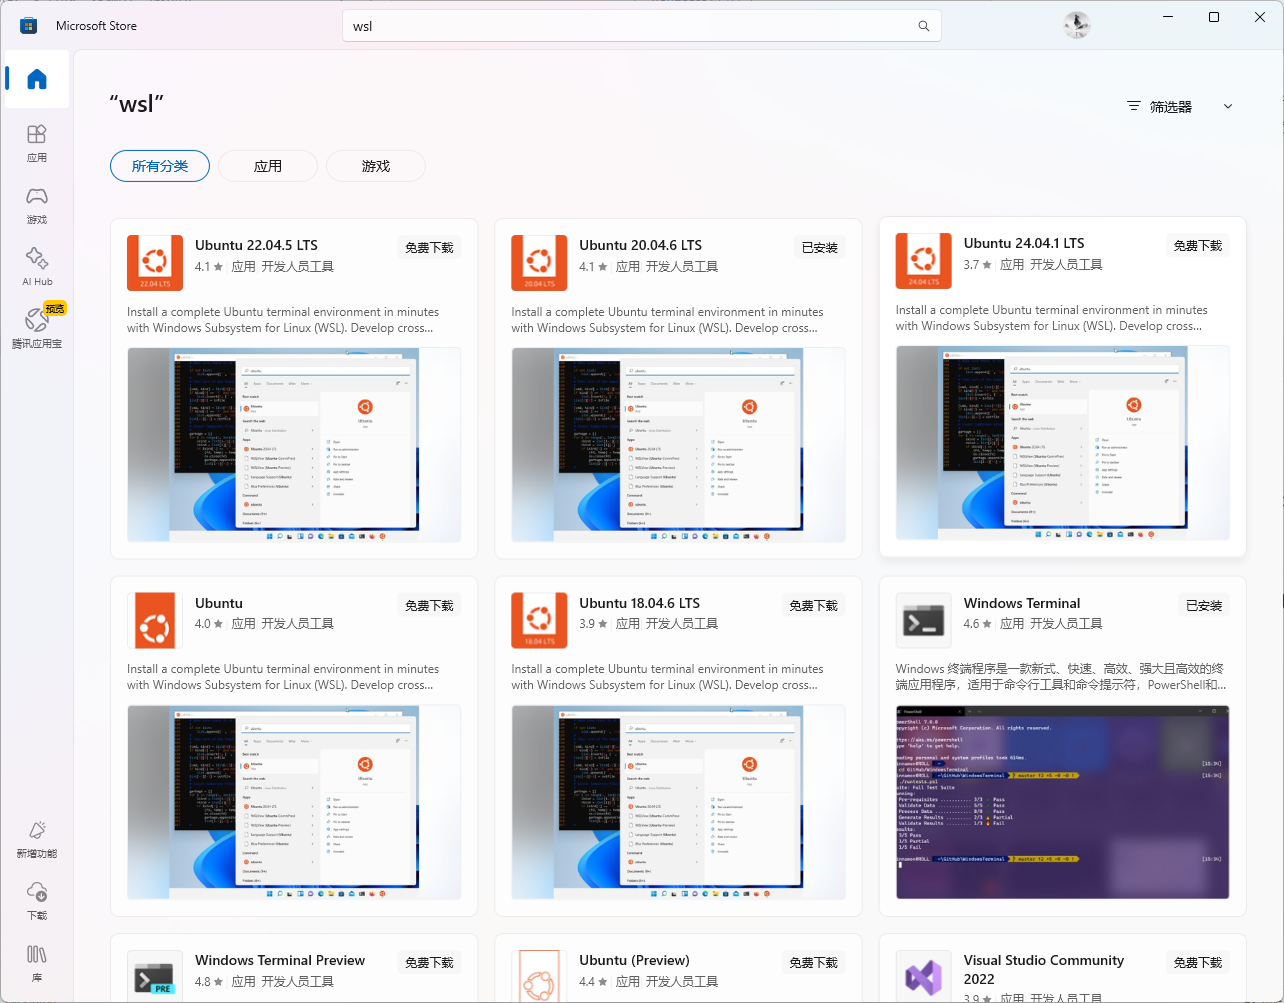Click 免费下载 for Ubuntu 18.04.6 LTS
Viewport: 1284px width, 1003px height.
(813, 605)
